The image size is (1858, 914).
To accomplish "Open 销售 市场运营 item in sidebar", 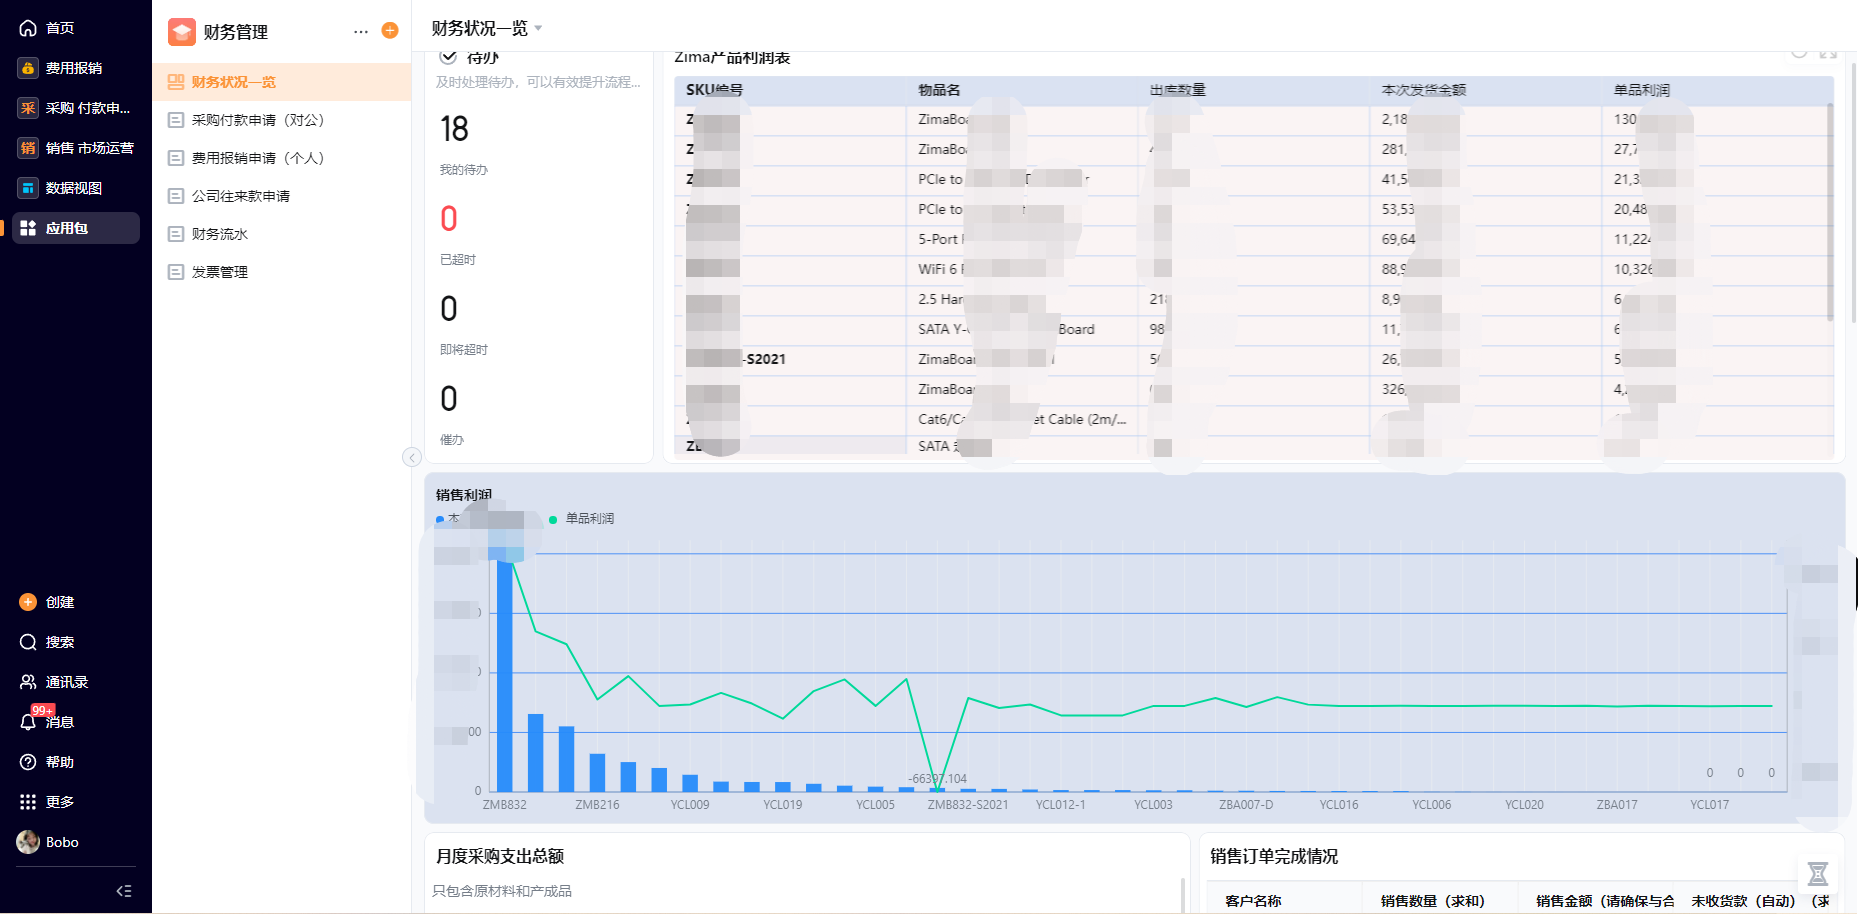I will (x=76, y=148).
